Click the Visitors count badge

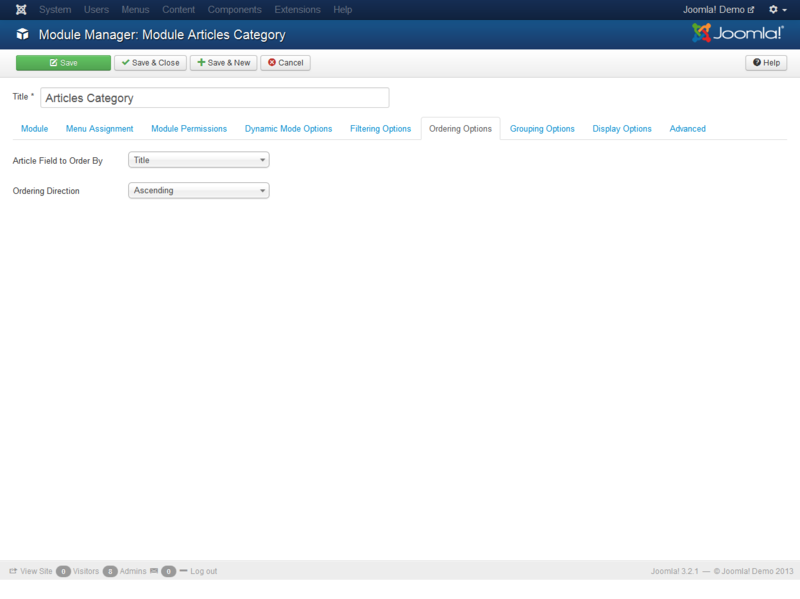(63, 571)
